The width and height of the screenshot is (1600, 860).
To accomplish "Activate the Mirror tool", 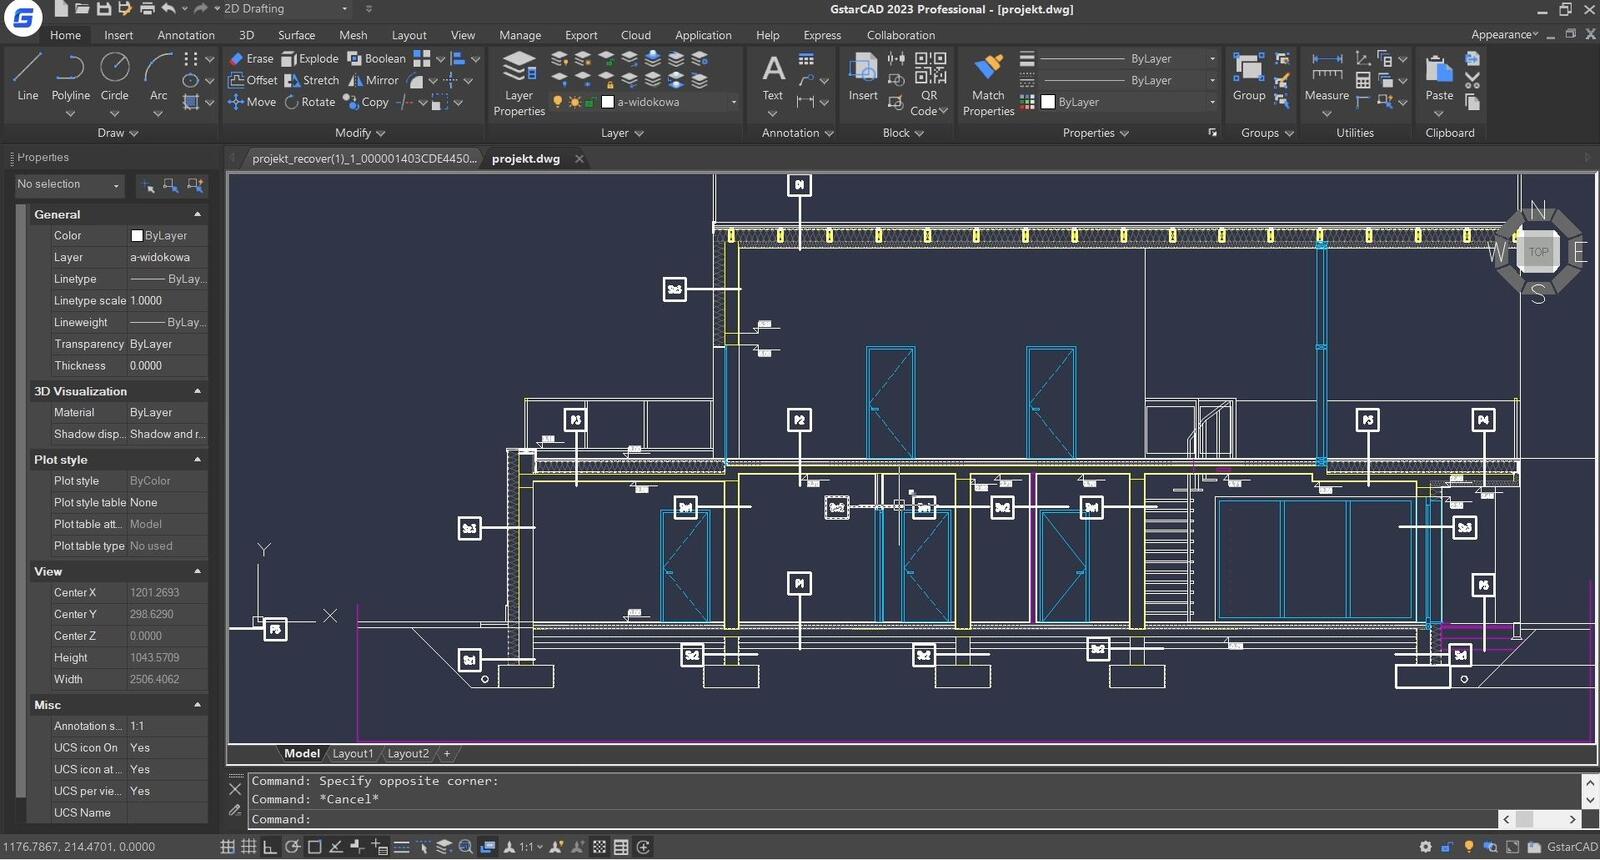I will [x=373, y=80].
